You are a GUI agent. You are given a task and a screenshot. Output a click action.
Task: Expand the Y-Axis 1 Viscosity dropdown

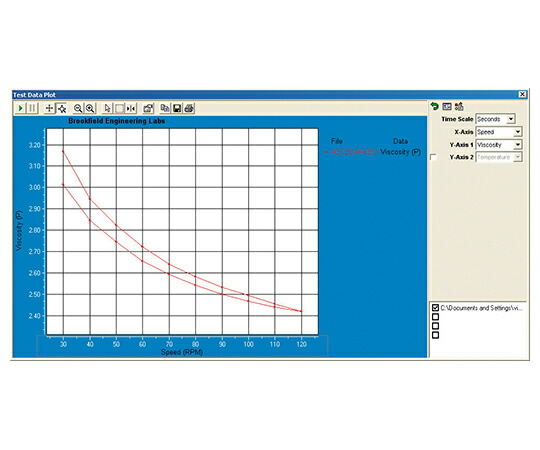click(x=499, y=145)
